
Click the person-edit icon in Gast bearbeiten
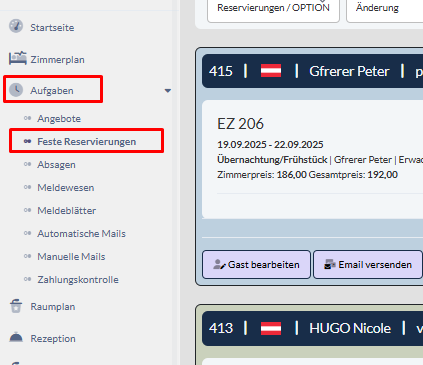pyautogui.click(x=219, y=264)
